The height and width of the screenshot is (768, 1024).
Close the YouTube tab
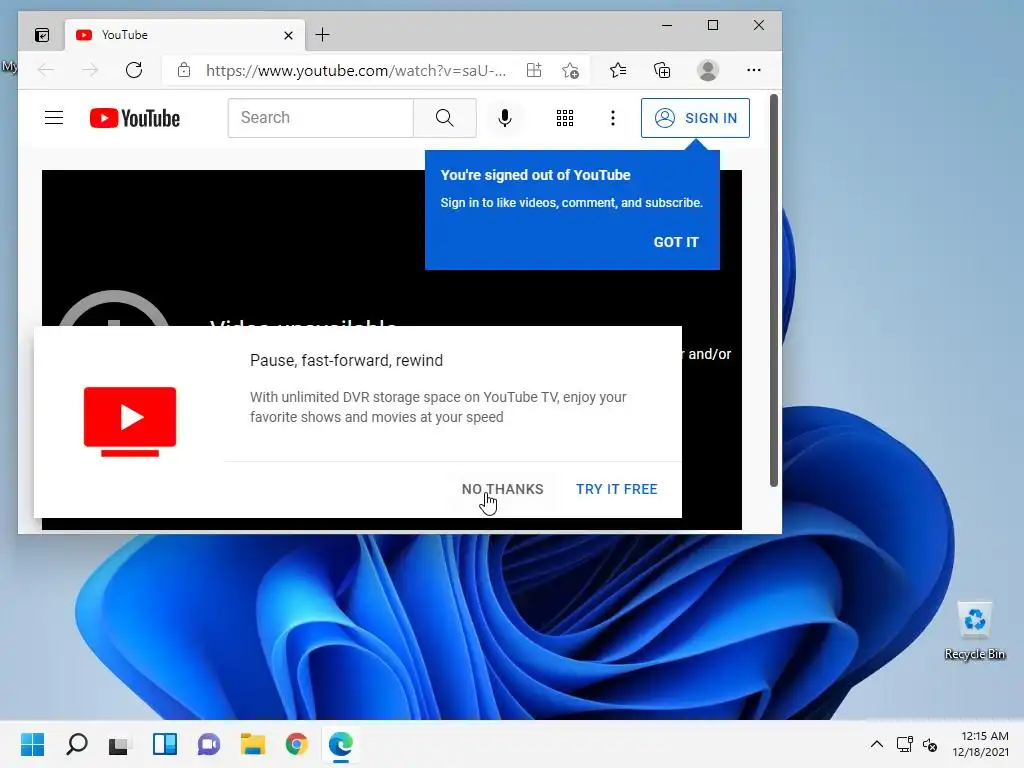click(x=289, y=35)
